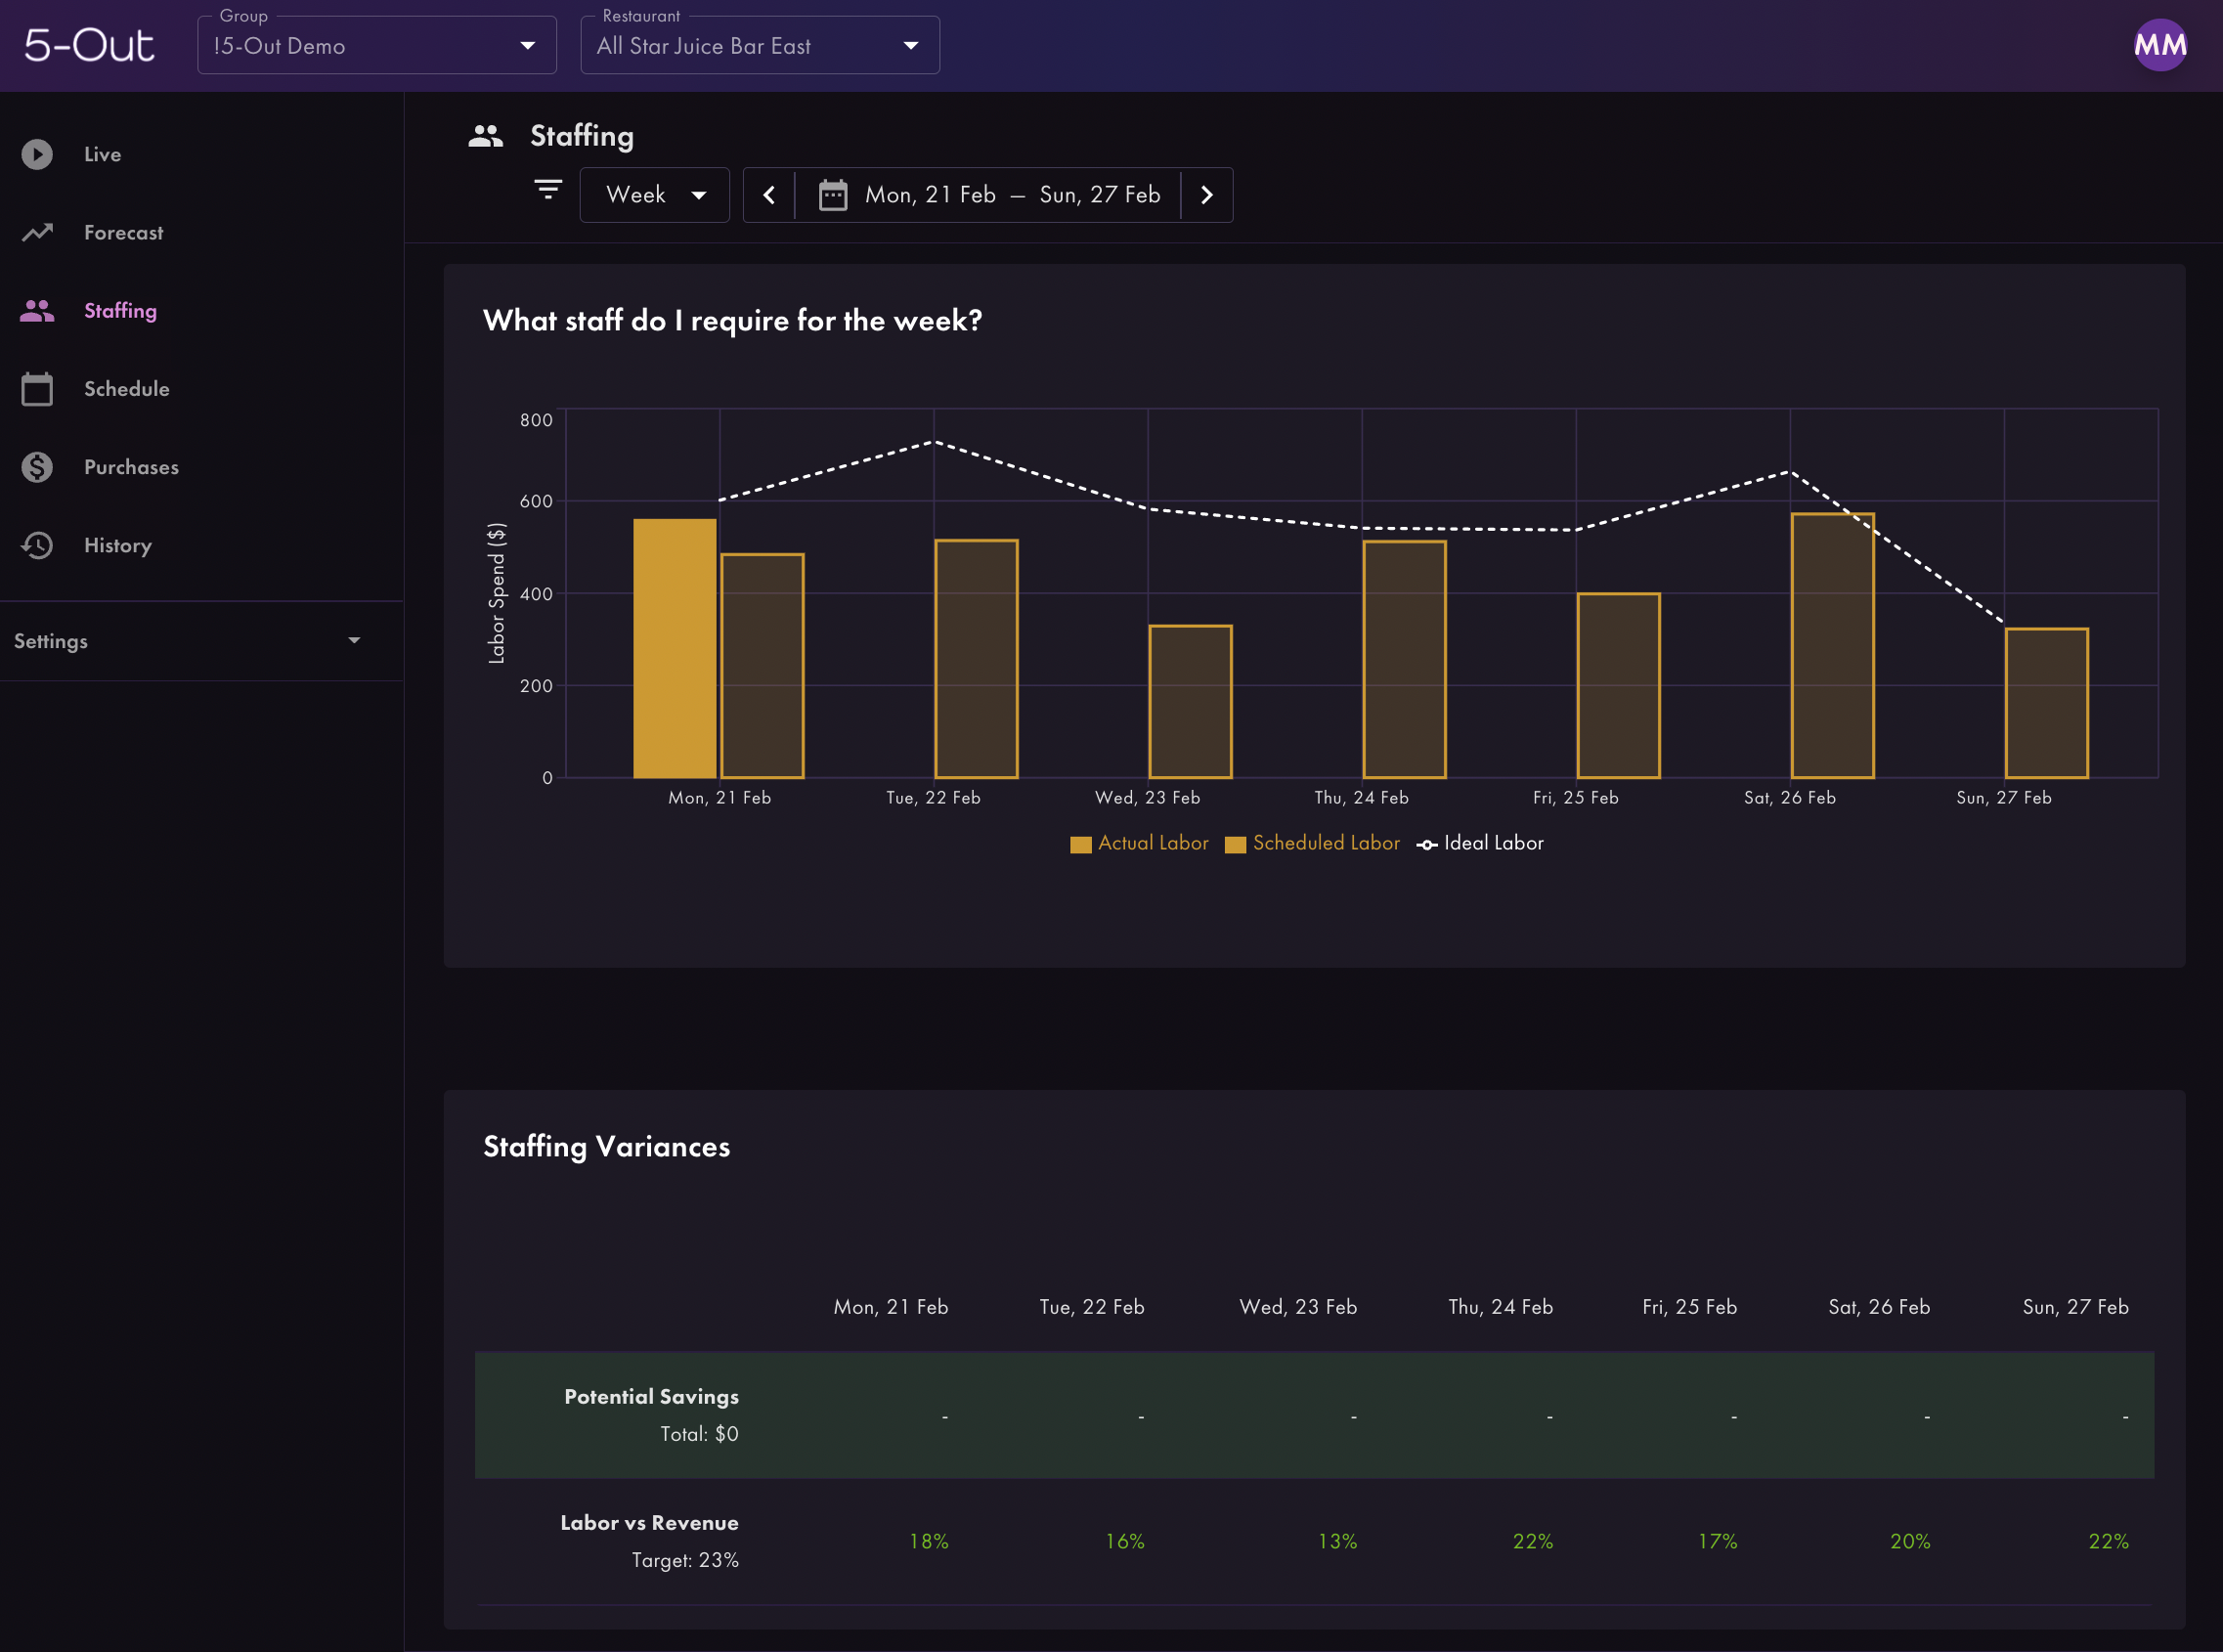Click the Forecast trend-line icon
Viewport: 2223px width, 1652px height.
tap(37, 232)
